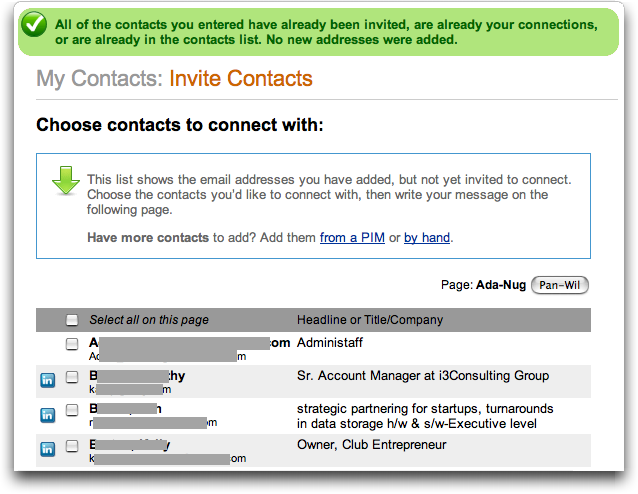Screen dimensions: 638x494
Task: Click LinkedIn icon beside Club Entrepreneur owner row
Action: click(48, 449)
